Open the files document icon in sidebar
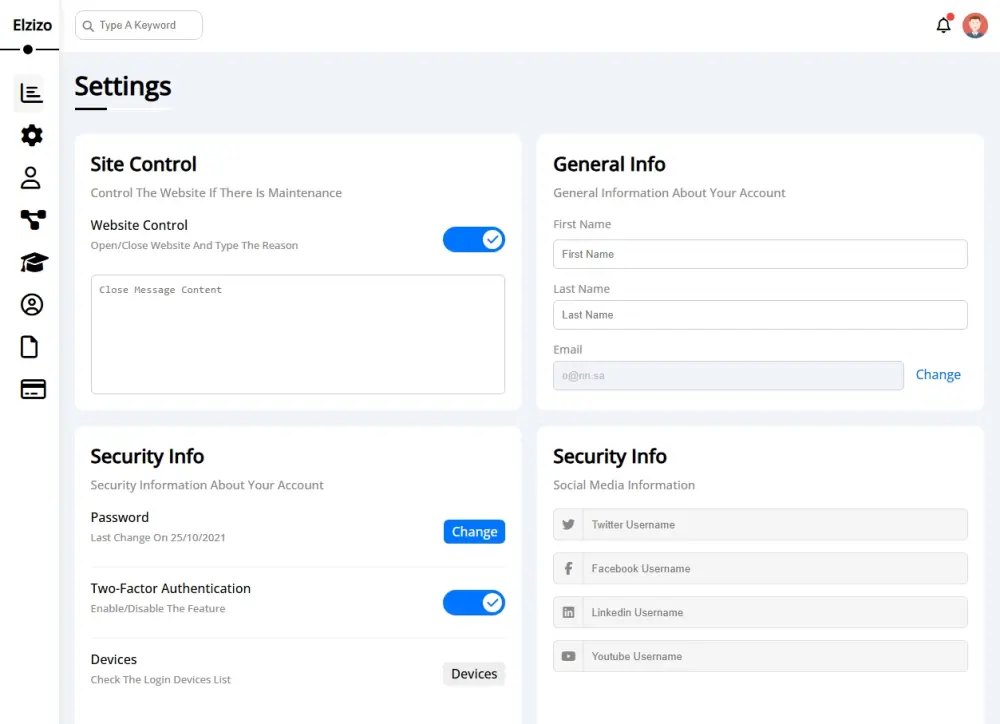 coord(30,347)
